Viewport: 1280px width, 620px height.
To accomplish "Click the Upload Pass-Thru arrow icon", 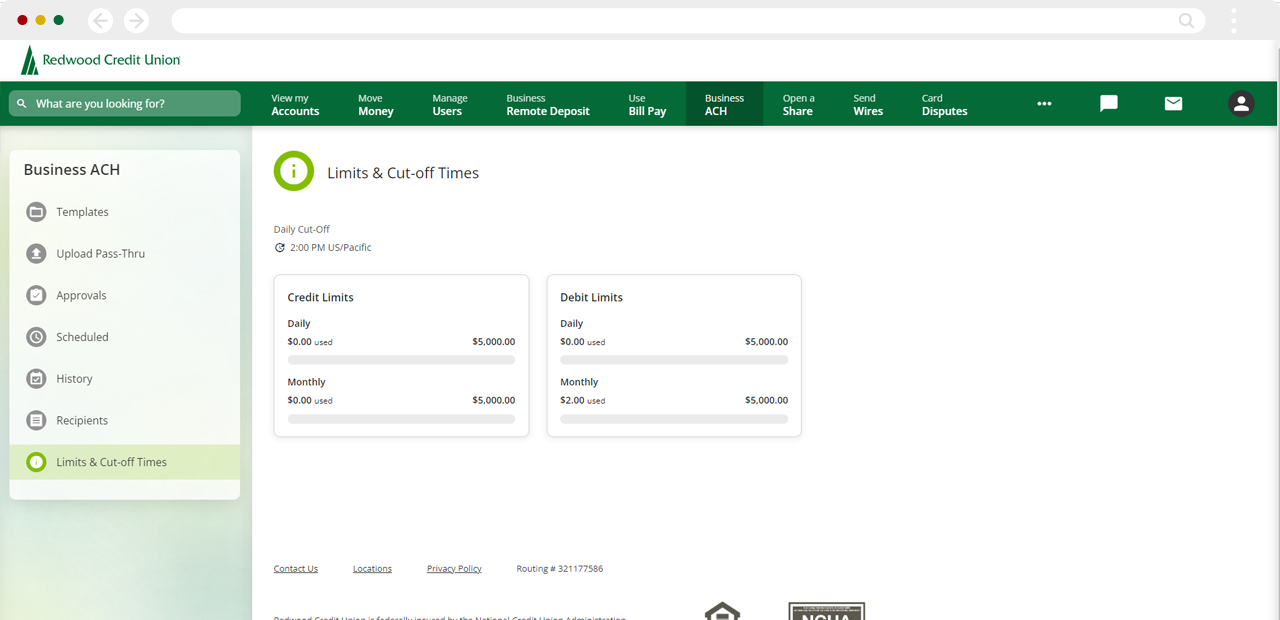I will click(36, 254).
